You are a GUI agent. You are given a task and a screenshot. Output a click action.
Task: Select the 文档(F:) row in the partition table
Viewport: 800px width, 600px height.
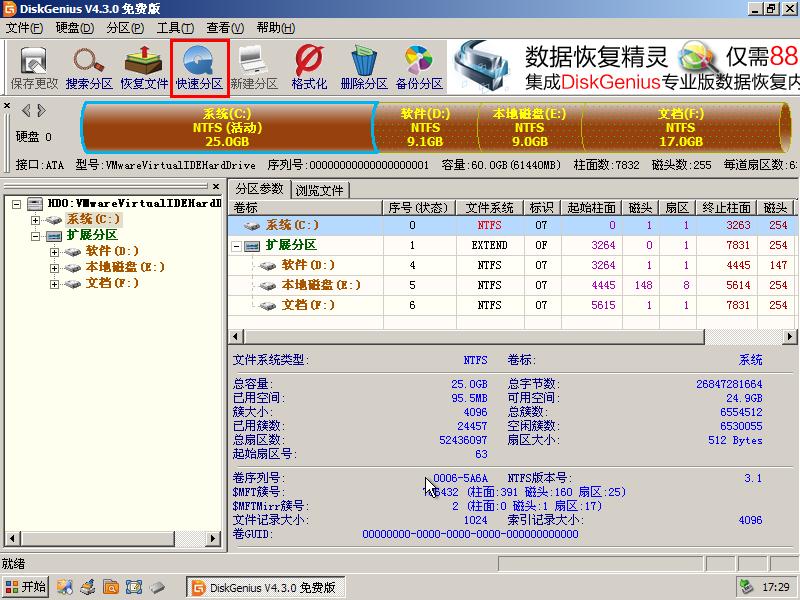512,305
